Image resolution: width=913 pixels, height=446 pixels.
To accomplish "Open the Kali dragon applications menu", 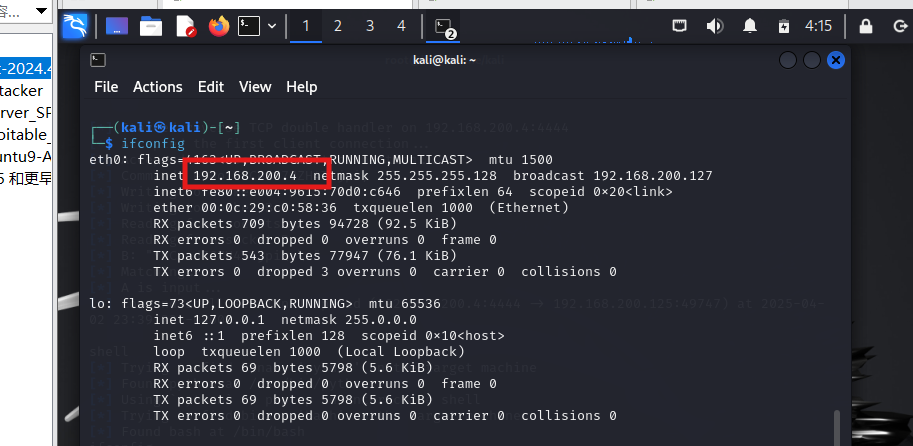I will 75,26.
